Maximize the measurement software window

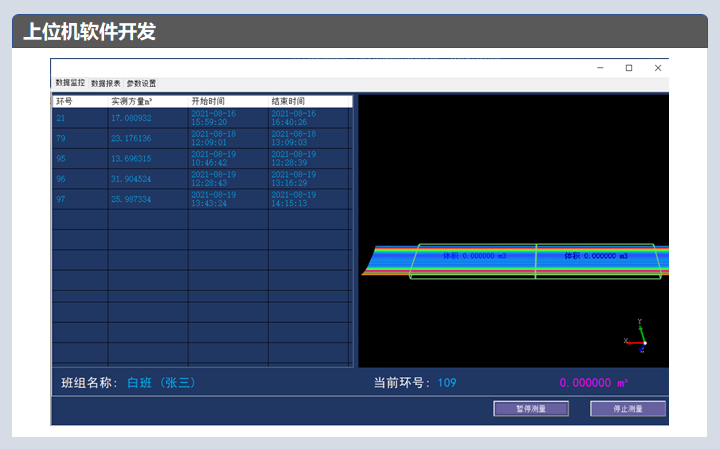[629, 68]
